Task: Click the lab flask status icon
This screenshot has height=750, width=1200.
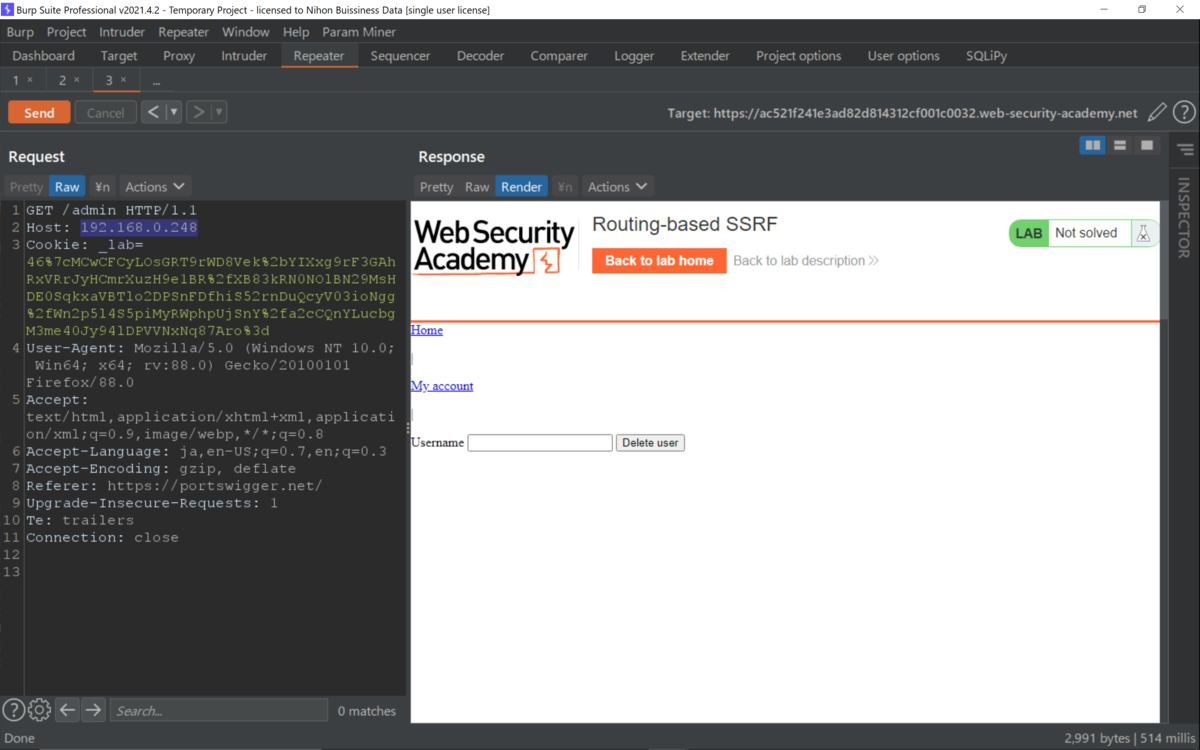Action: point(1143,233)
